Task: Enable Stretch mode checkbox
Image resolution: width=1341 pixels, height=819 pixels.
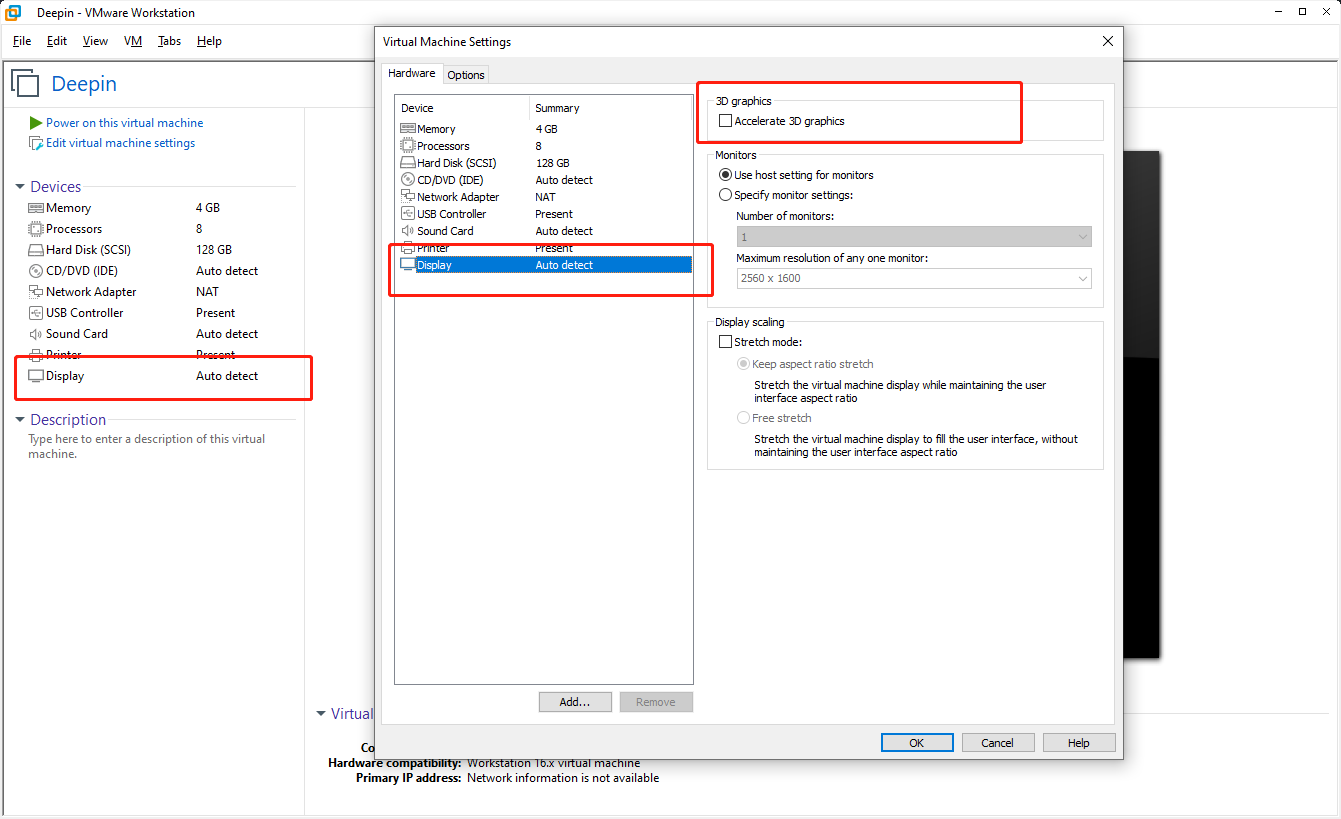Action: point(725,342)
